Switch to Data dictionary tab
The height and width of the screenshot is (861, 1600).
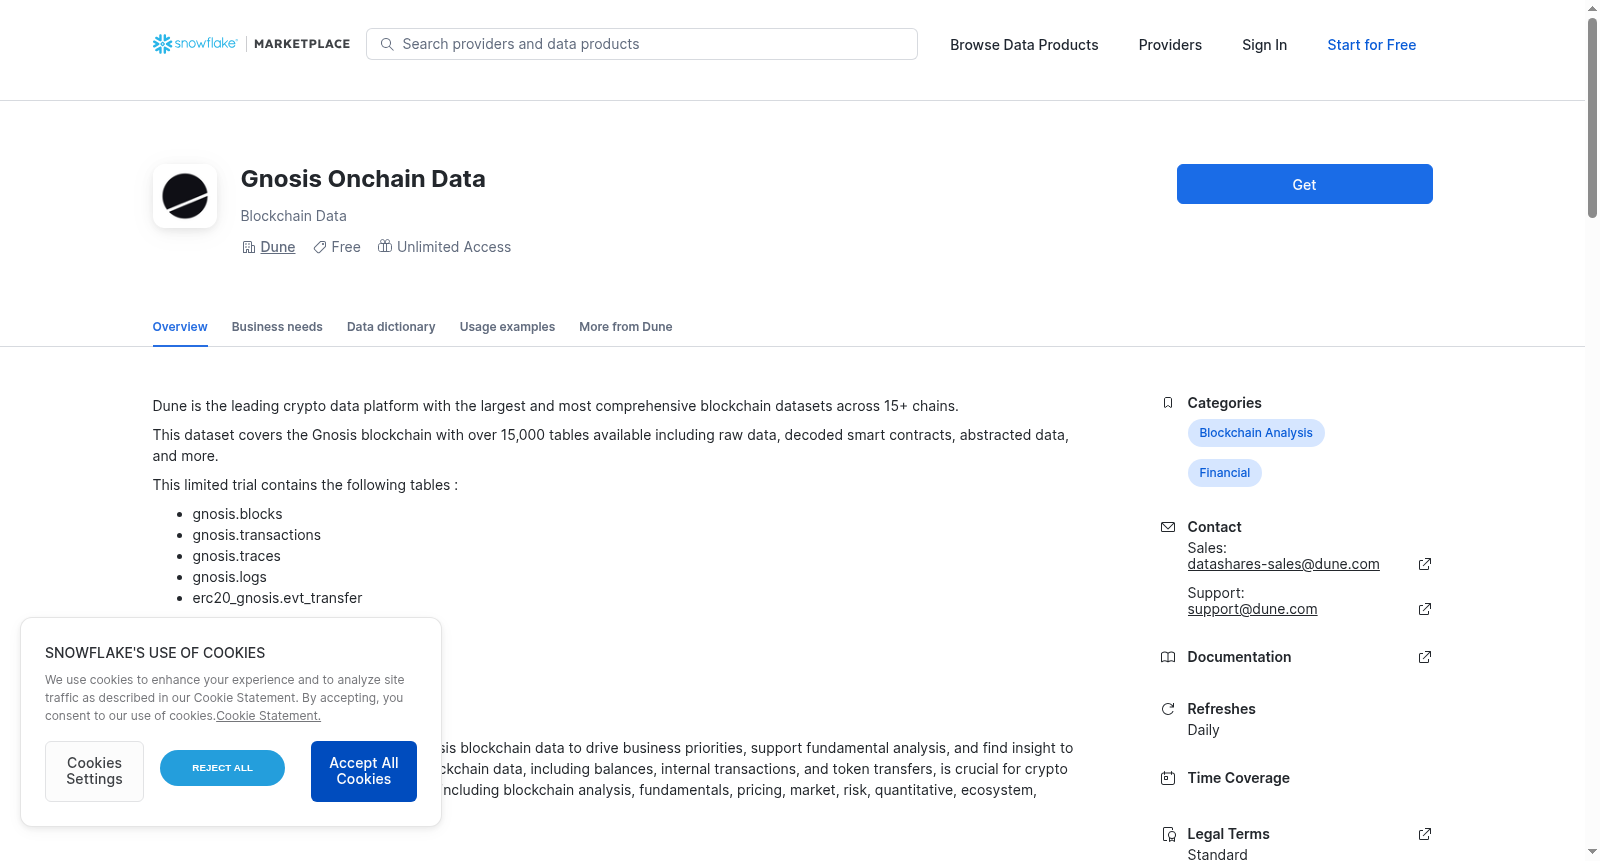point(391,327)
